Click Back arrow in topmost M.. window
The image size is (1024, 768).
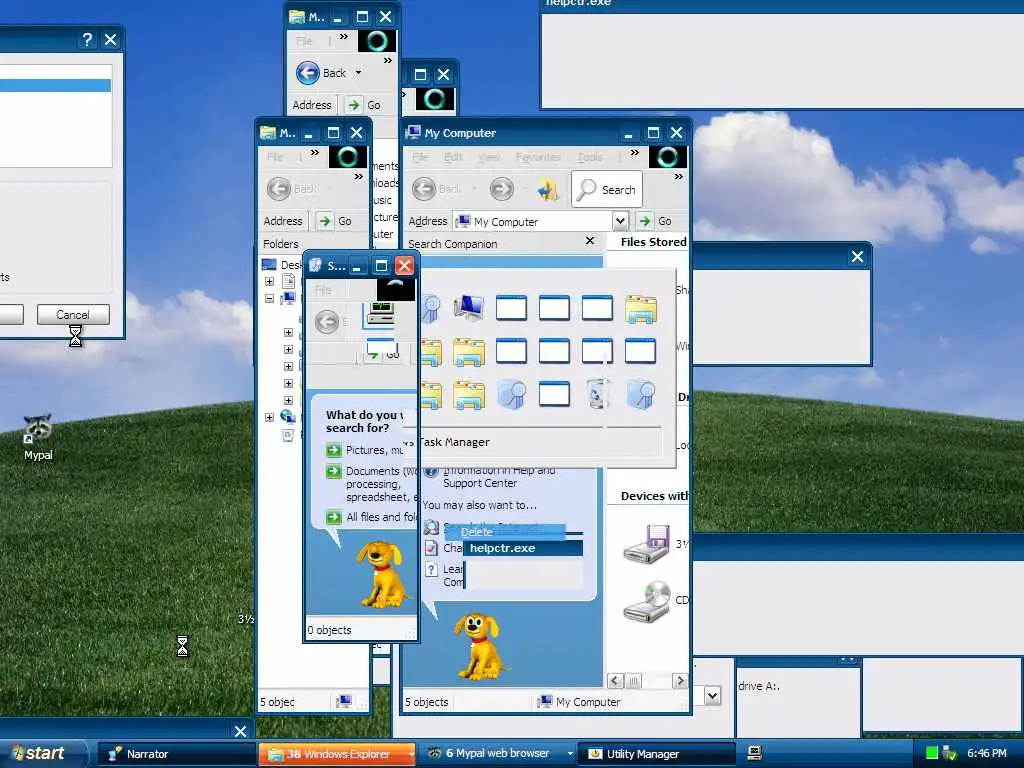308,72
